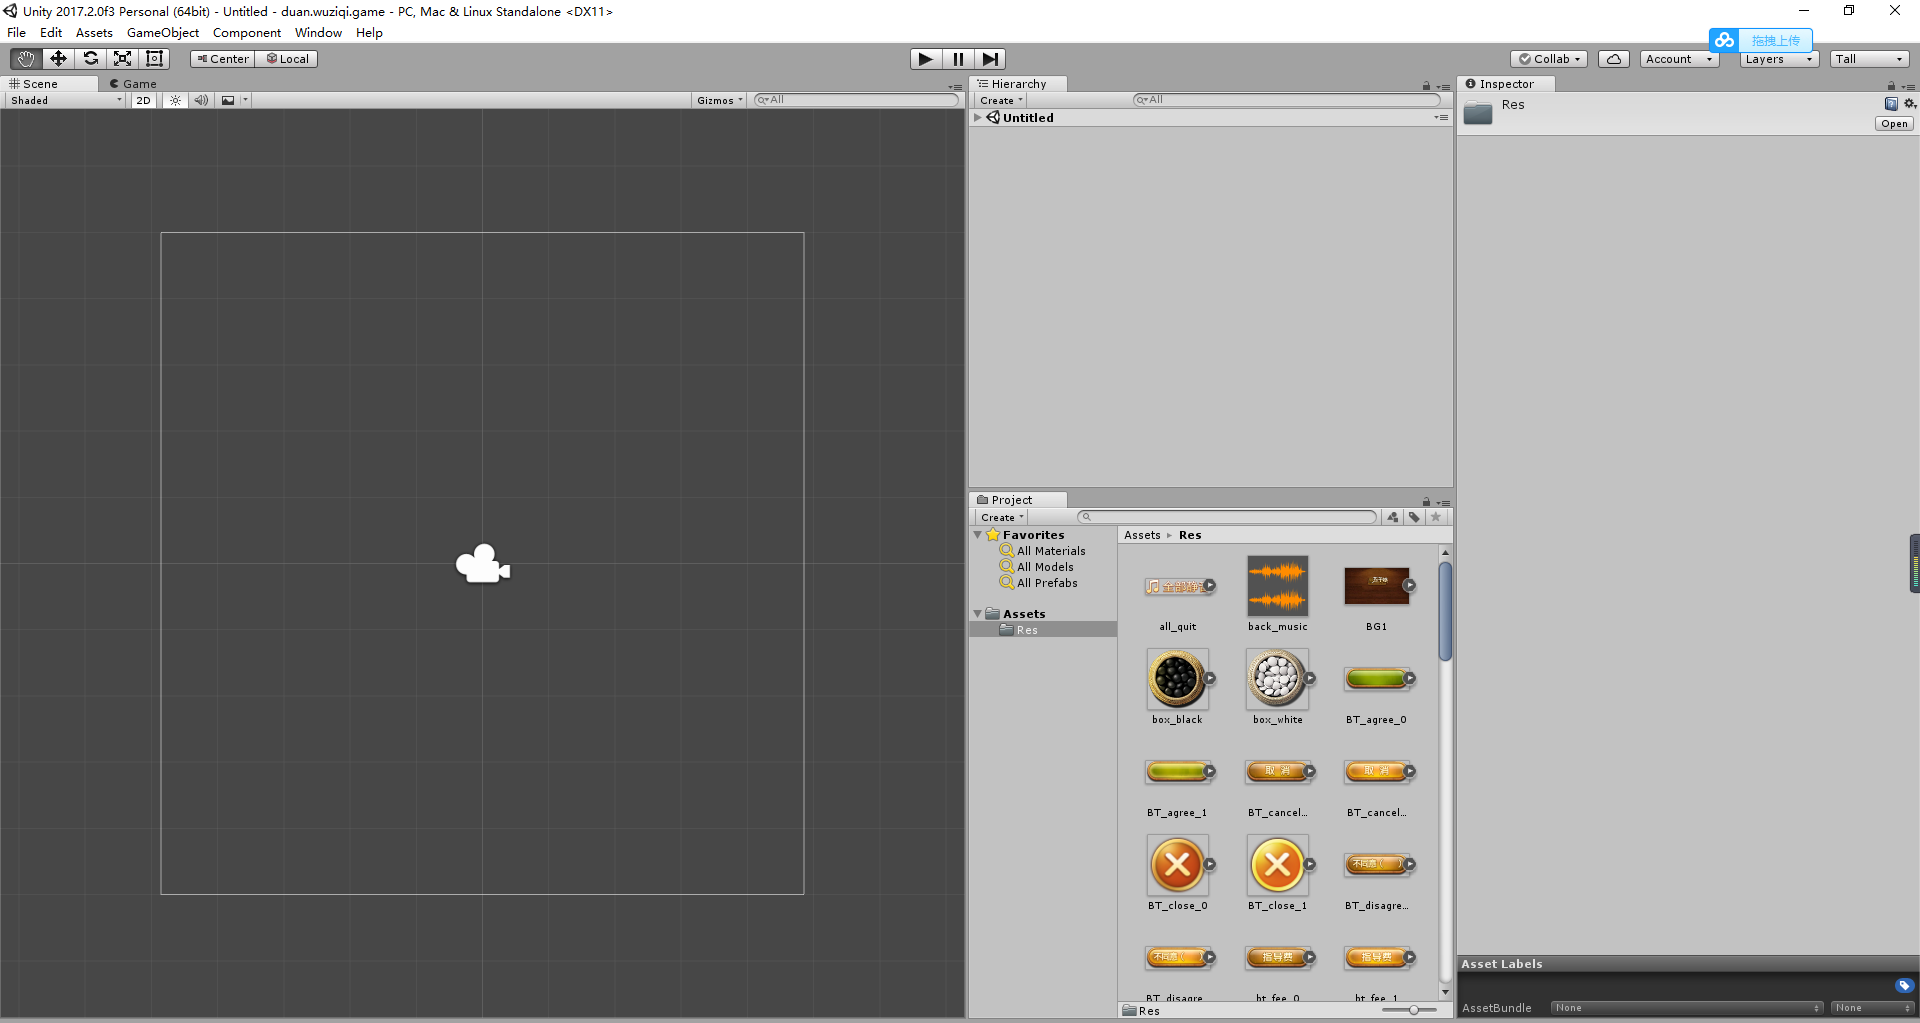1920x1023 pixels.
Task: Select the Rotate tool
Action: coord(90,58)
